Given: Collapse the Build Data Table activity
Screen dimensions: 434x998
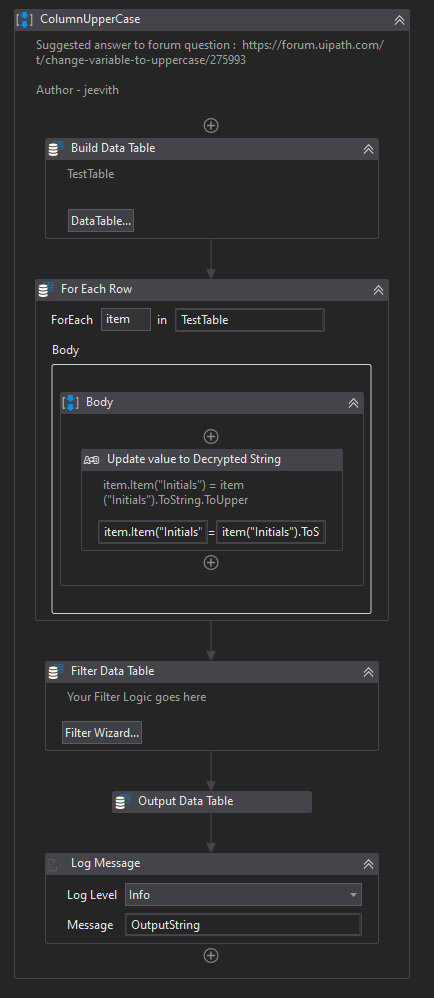Looking at the screenshot, I should (368, 149).
